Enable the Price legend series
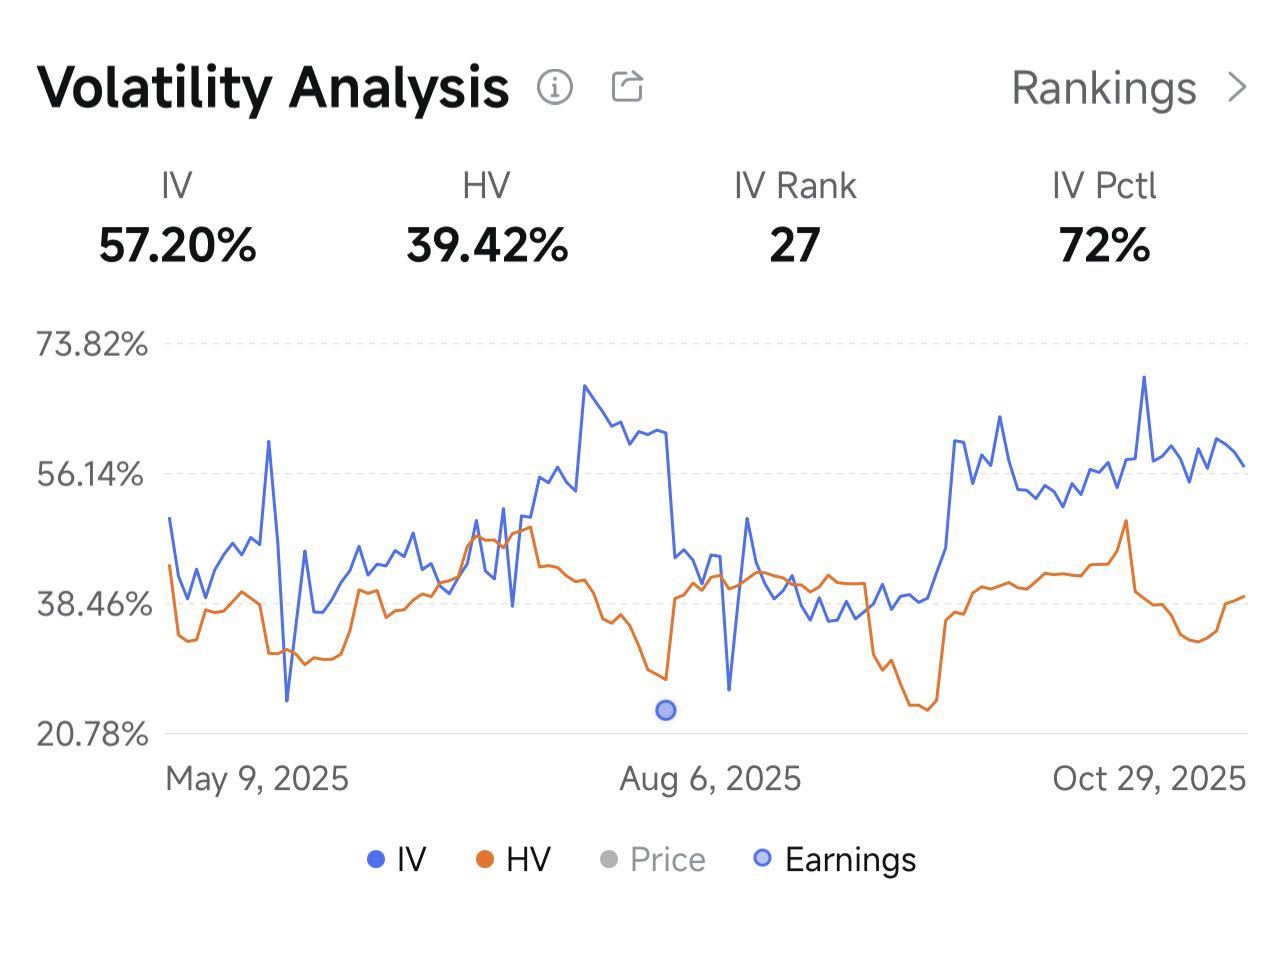 653,859
